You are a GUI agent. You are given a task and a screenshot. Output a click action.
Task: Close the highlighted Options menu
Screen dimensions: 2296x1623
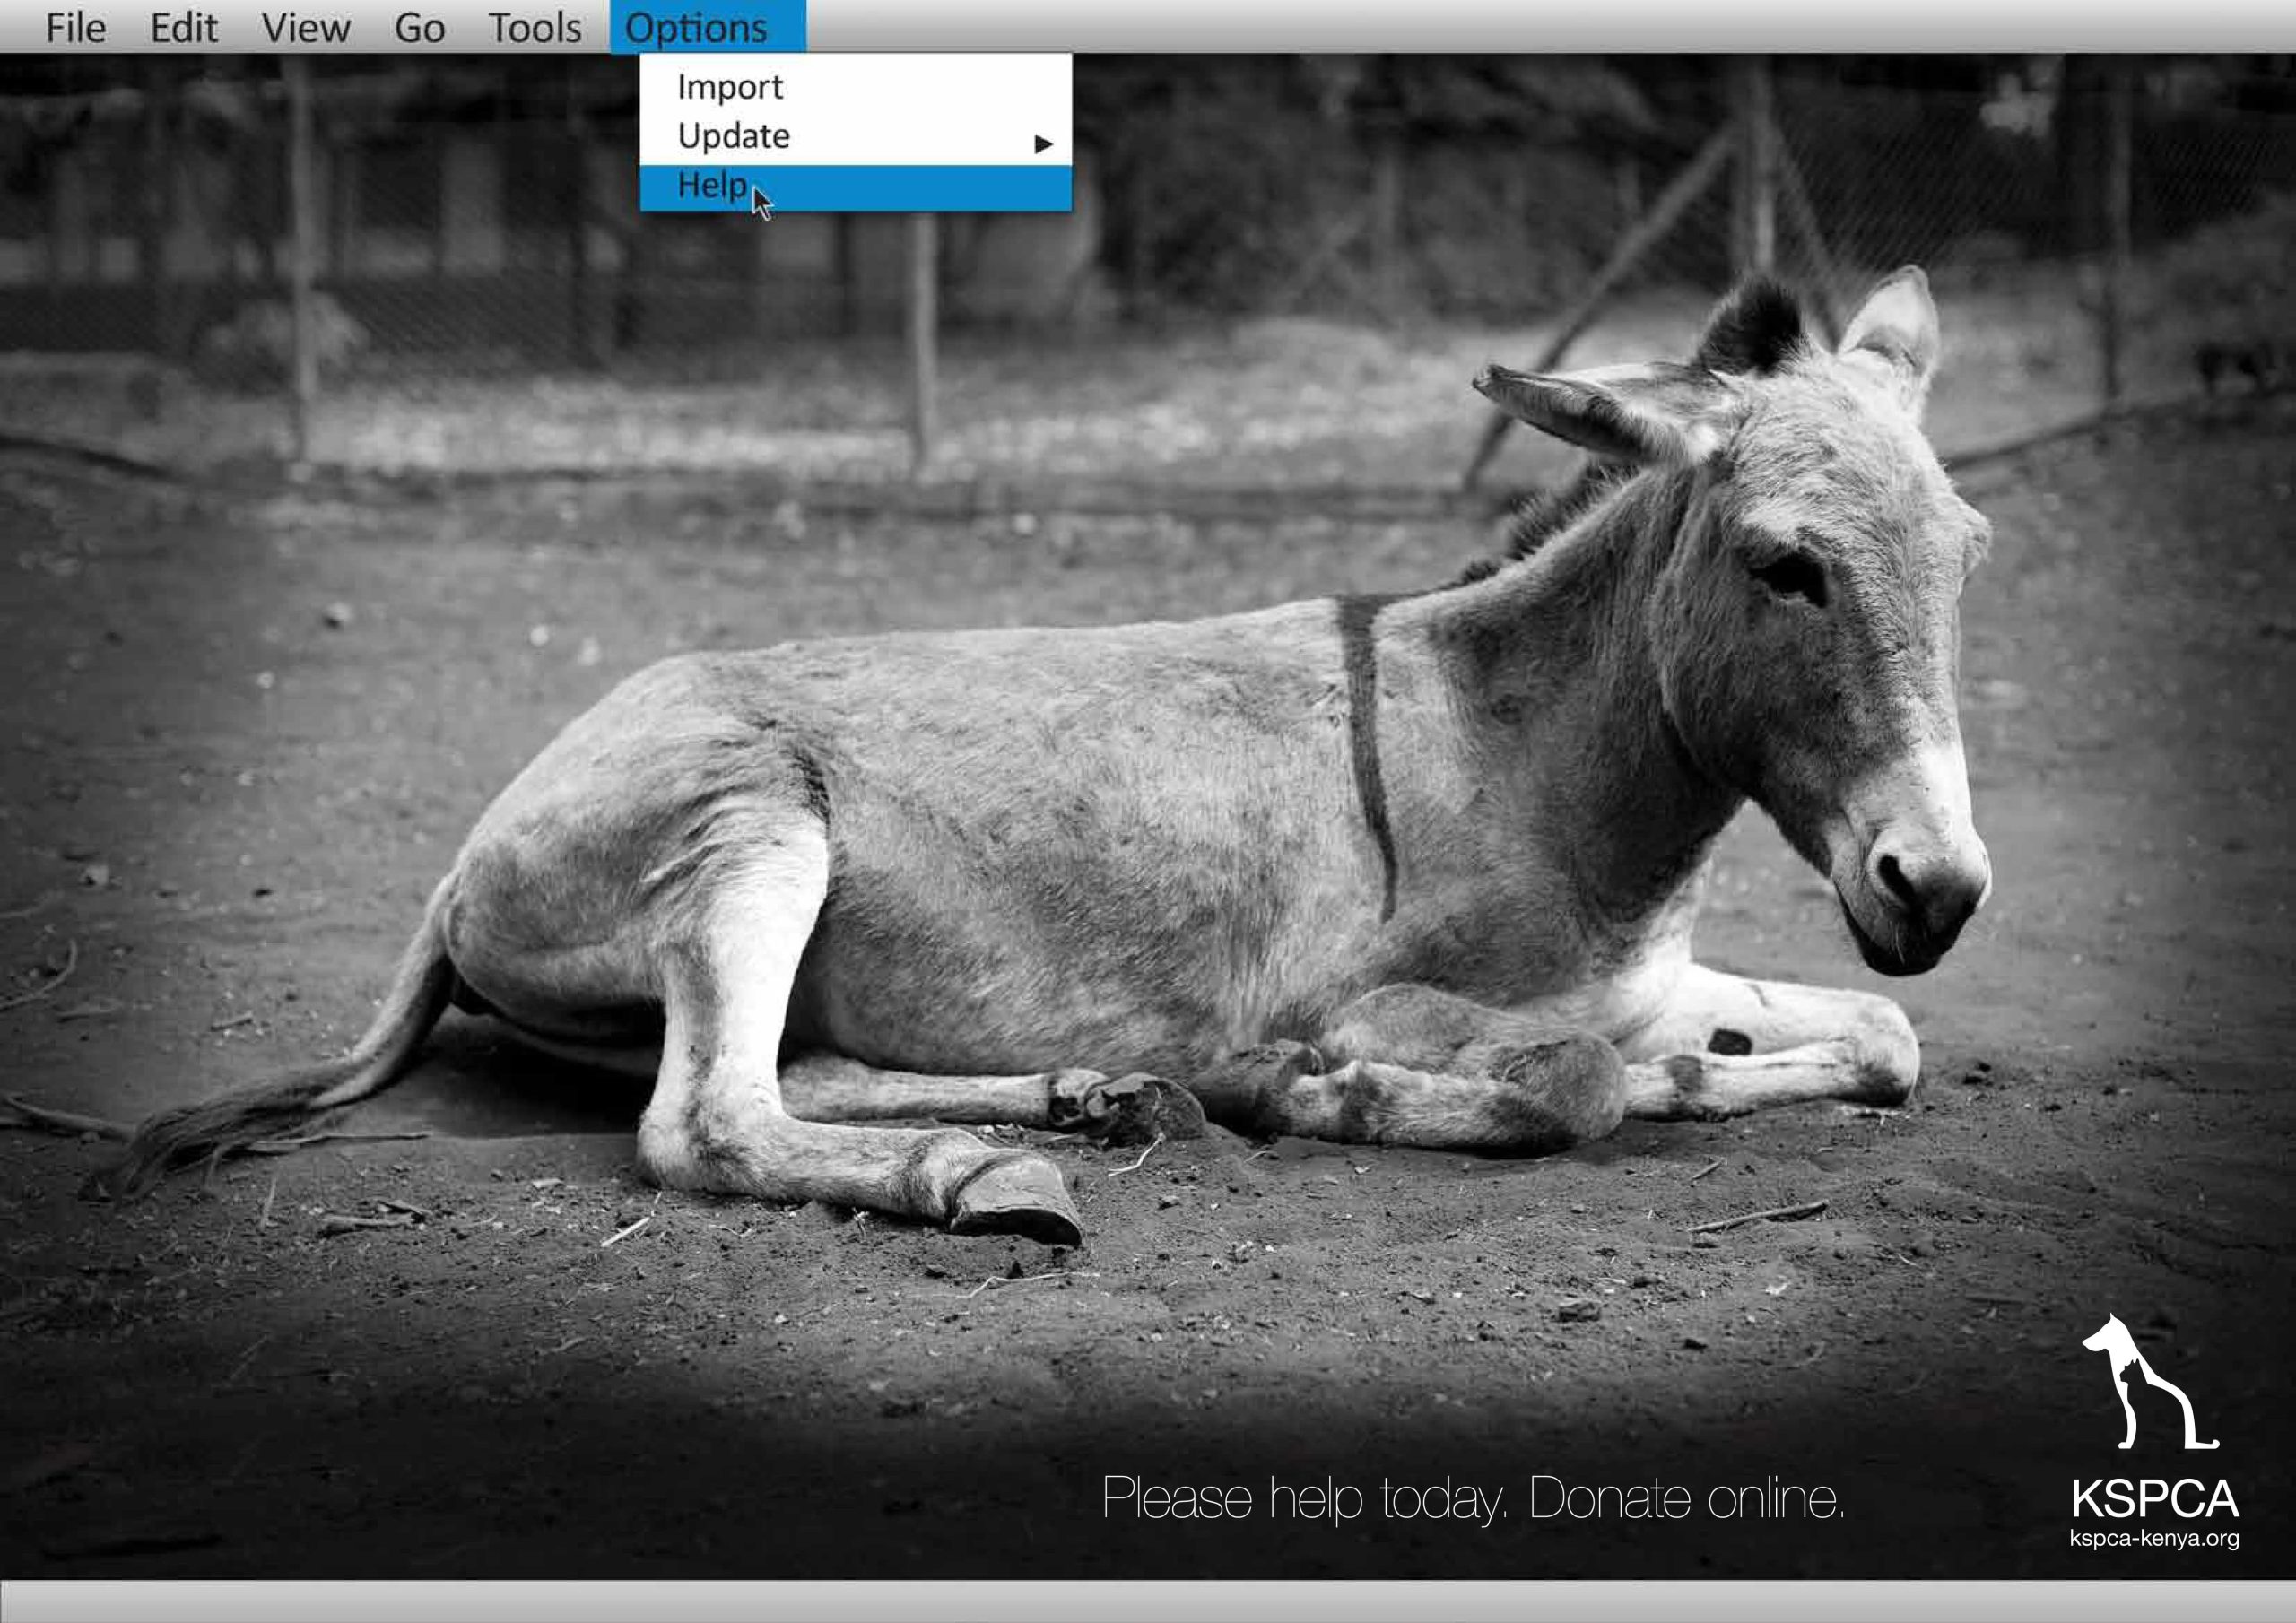click(707, 28)
